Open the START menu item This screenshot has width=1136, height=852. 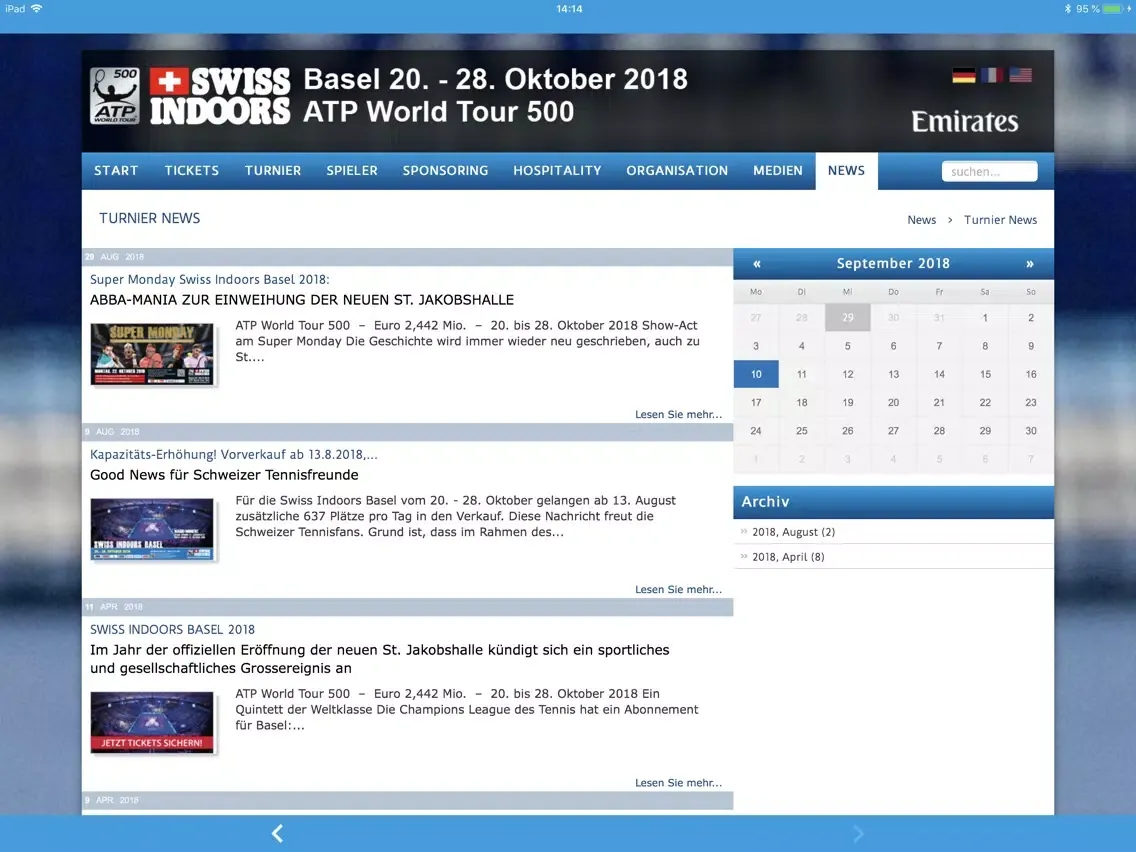116,170
